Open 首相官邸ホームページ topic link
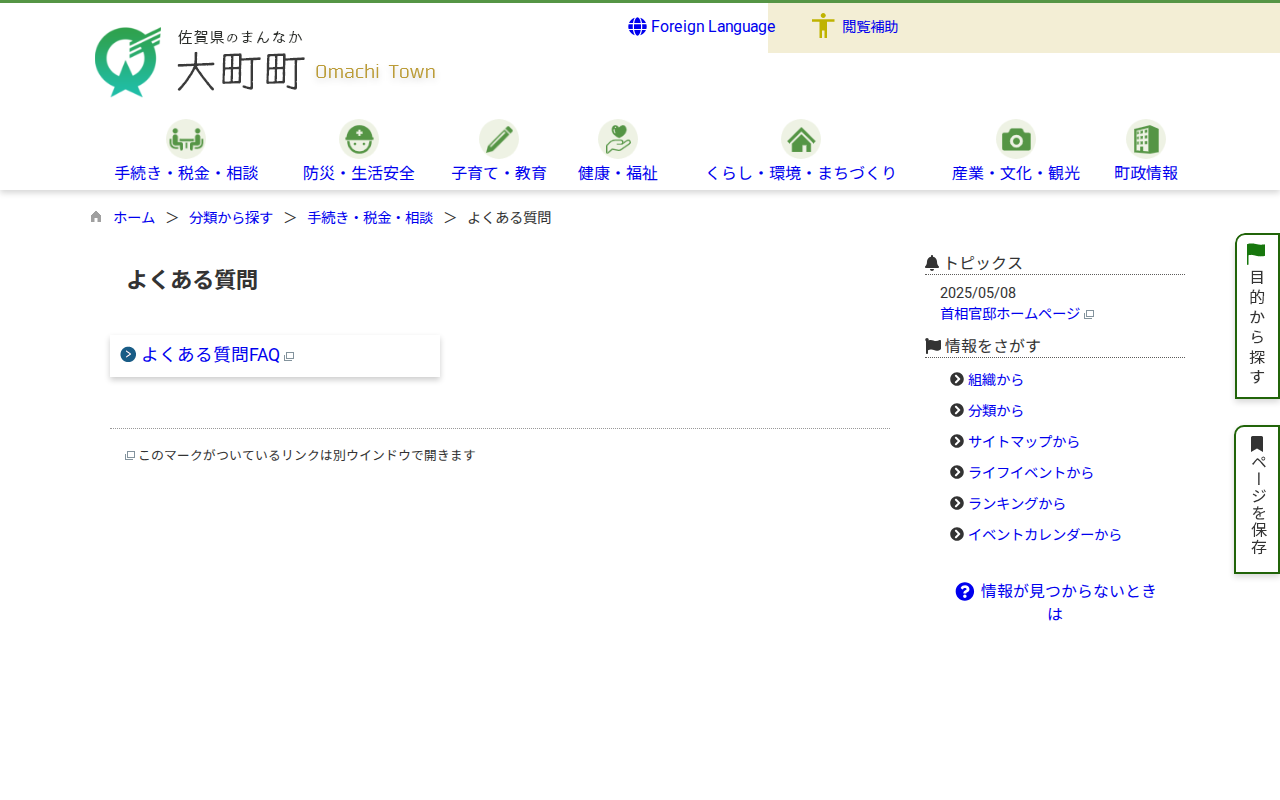1280x800 pixels. point(1010,314)
